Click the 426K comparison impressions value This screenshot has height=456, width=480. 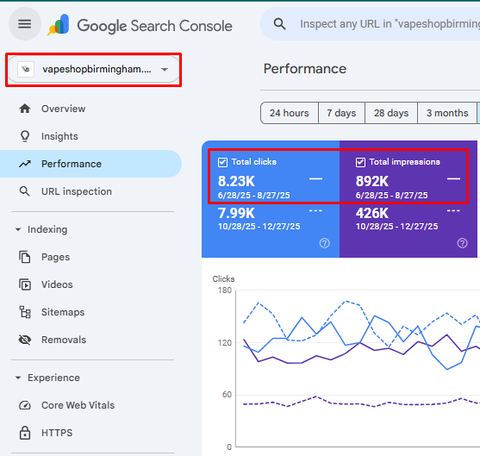click(x=372, y=213)
